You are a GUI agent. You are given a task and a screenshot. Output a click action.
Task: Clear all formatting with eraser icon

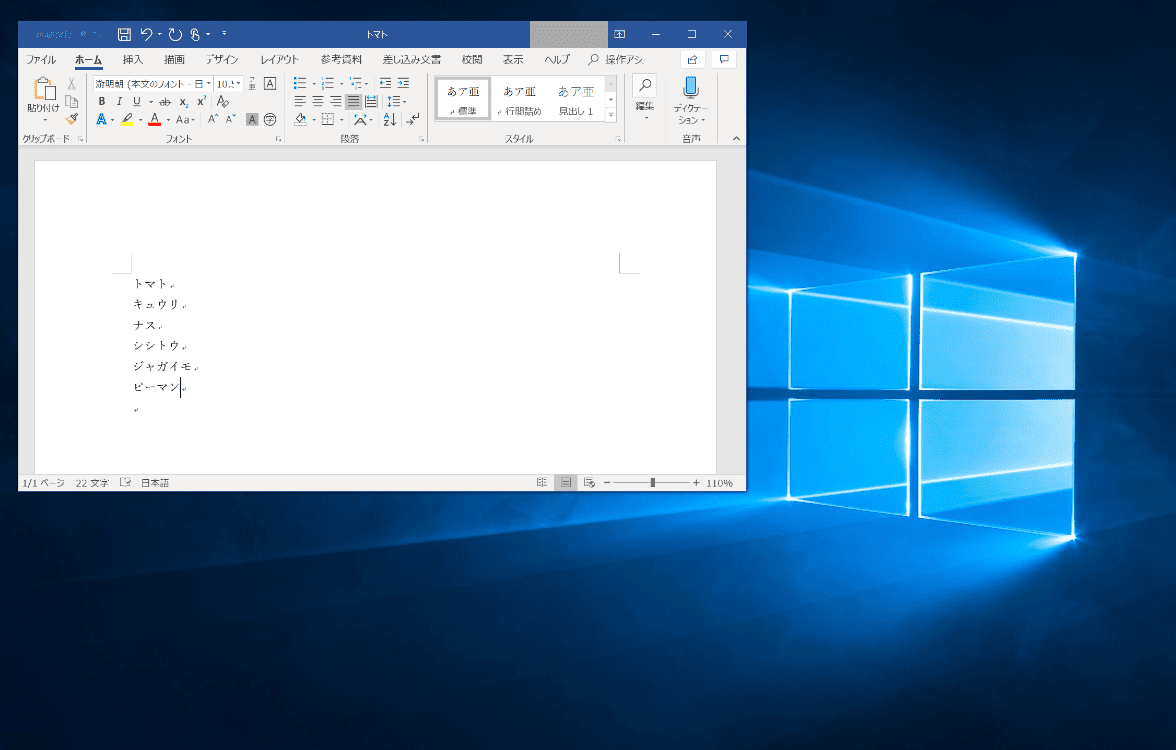pyautogui.click(x=223, y=101)
